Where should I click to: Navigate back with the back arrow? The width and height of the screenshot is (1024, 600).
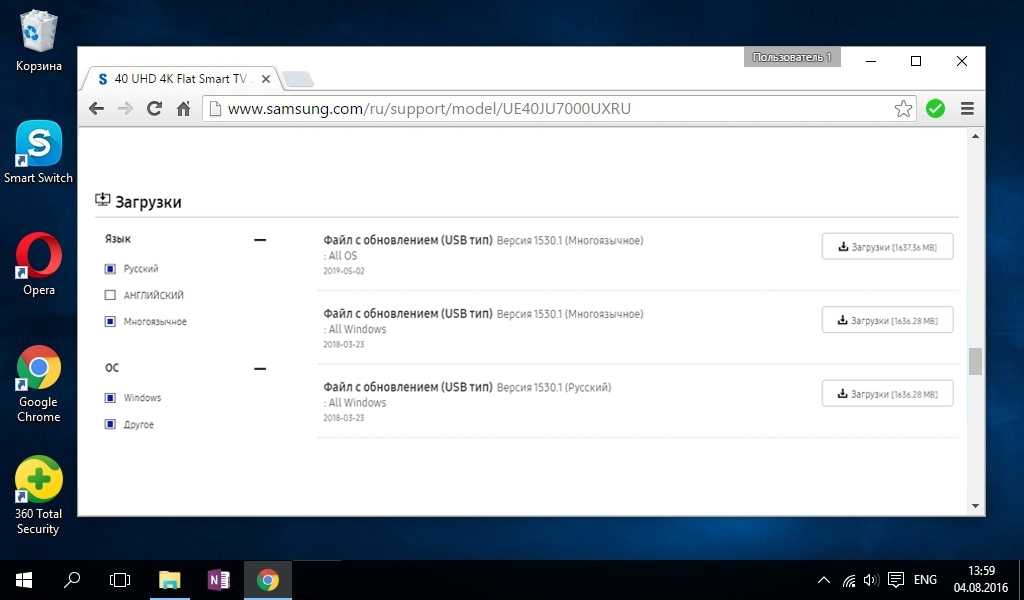coord(96,109)
